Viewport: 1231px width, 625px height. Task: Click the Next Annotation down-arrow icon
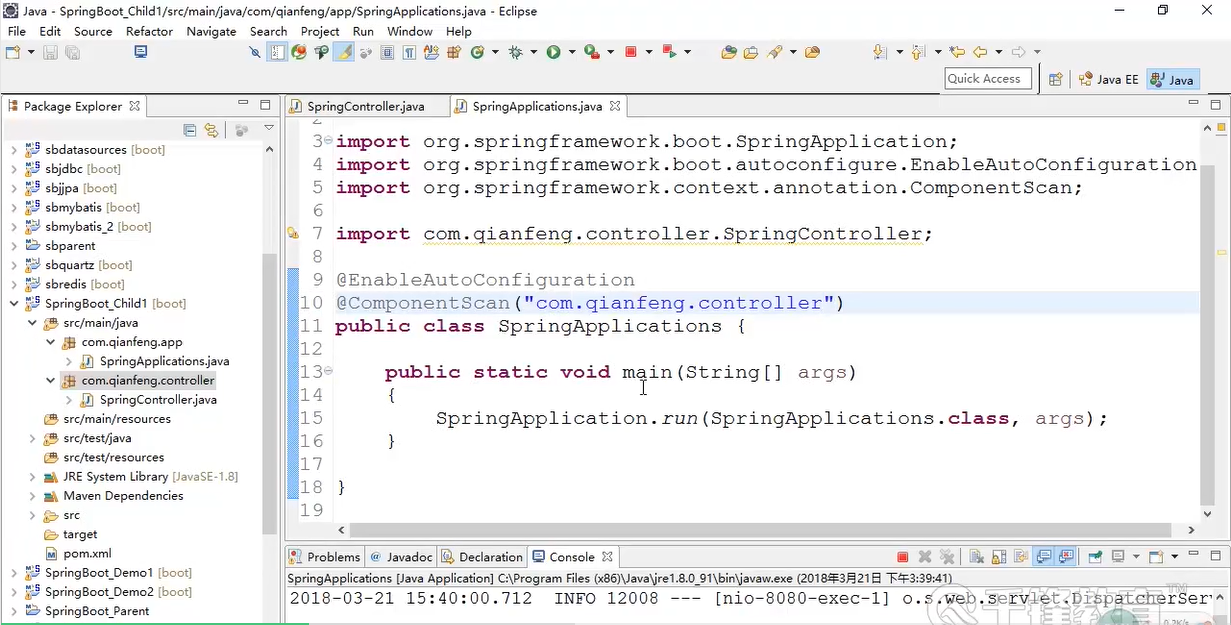tap(880, 52)
